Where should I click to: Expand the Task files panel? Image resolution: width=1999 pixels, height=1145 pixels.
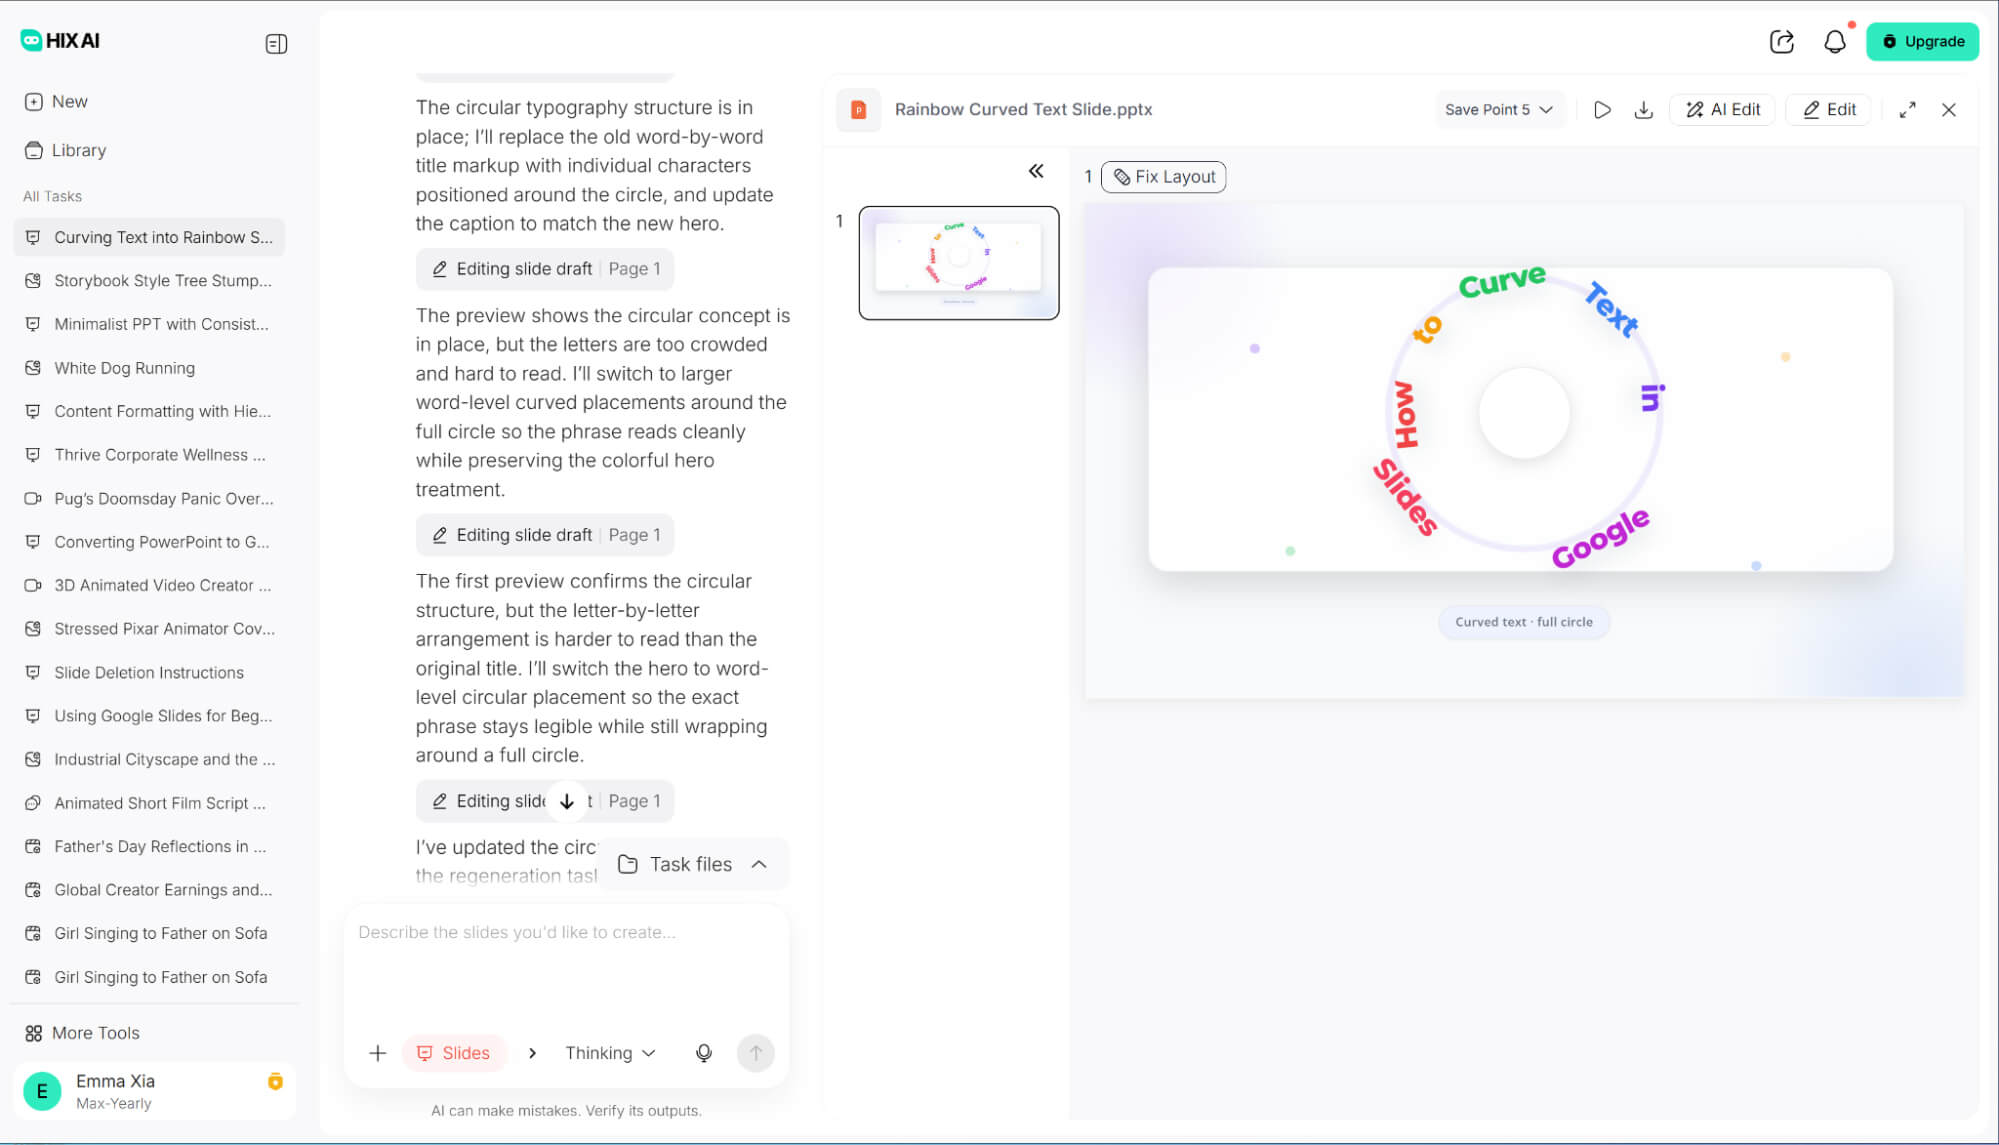692,864
